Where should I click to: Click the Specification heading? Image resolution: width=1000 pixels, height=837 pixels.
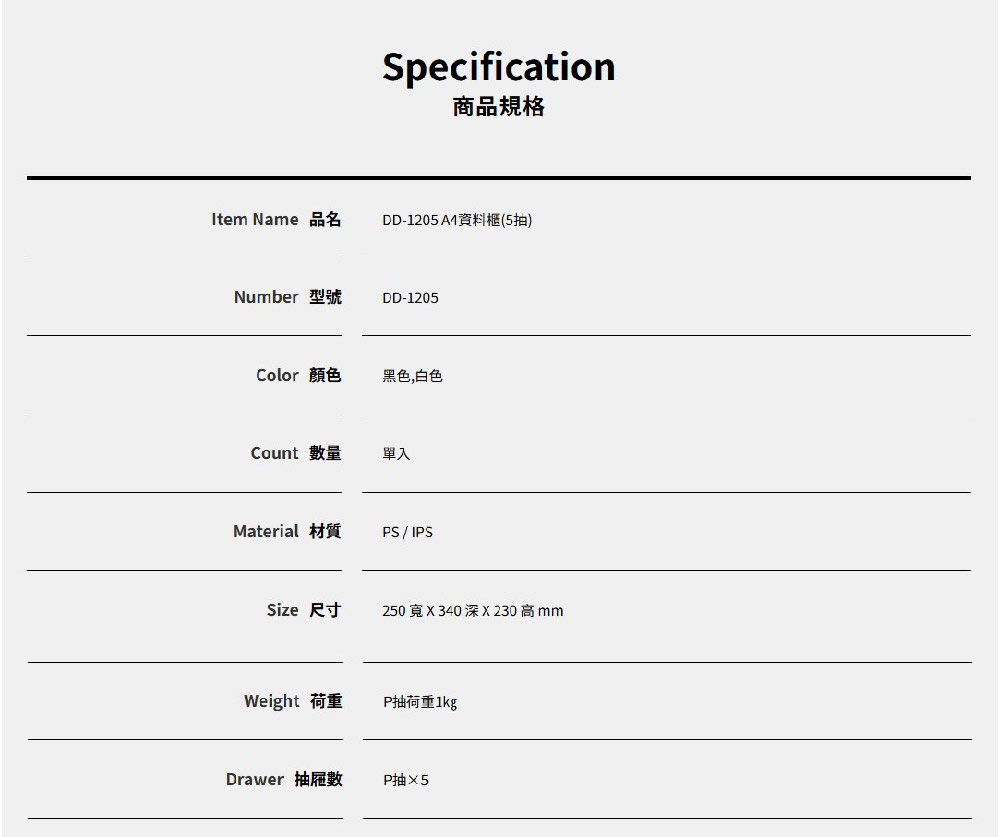[x=499, y=67]
